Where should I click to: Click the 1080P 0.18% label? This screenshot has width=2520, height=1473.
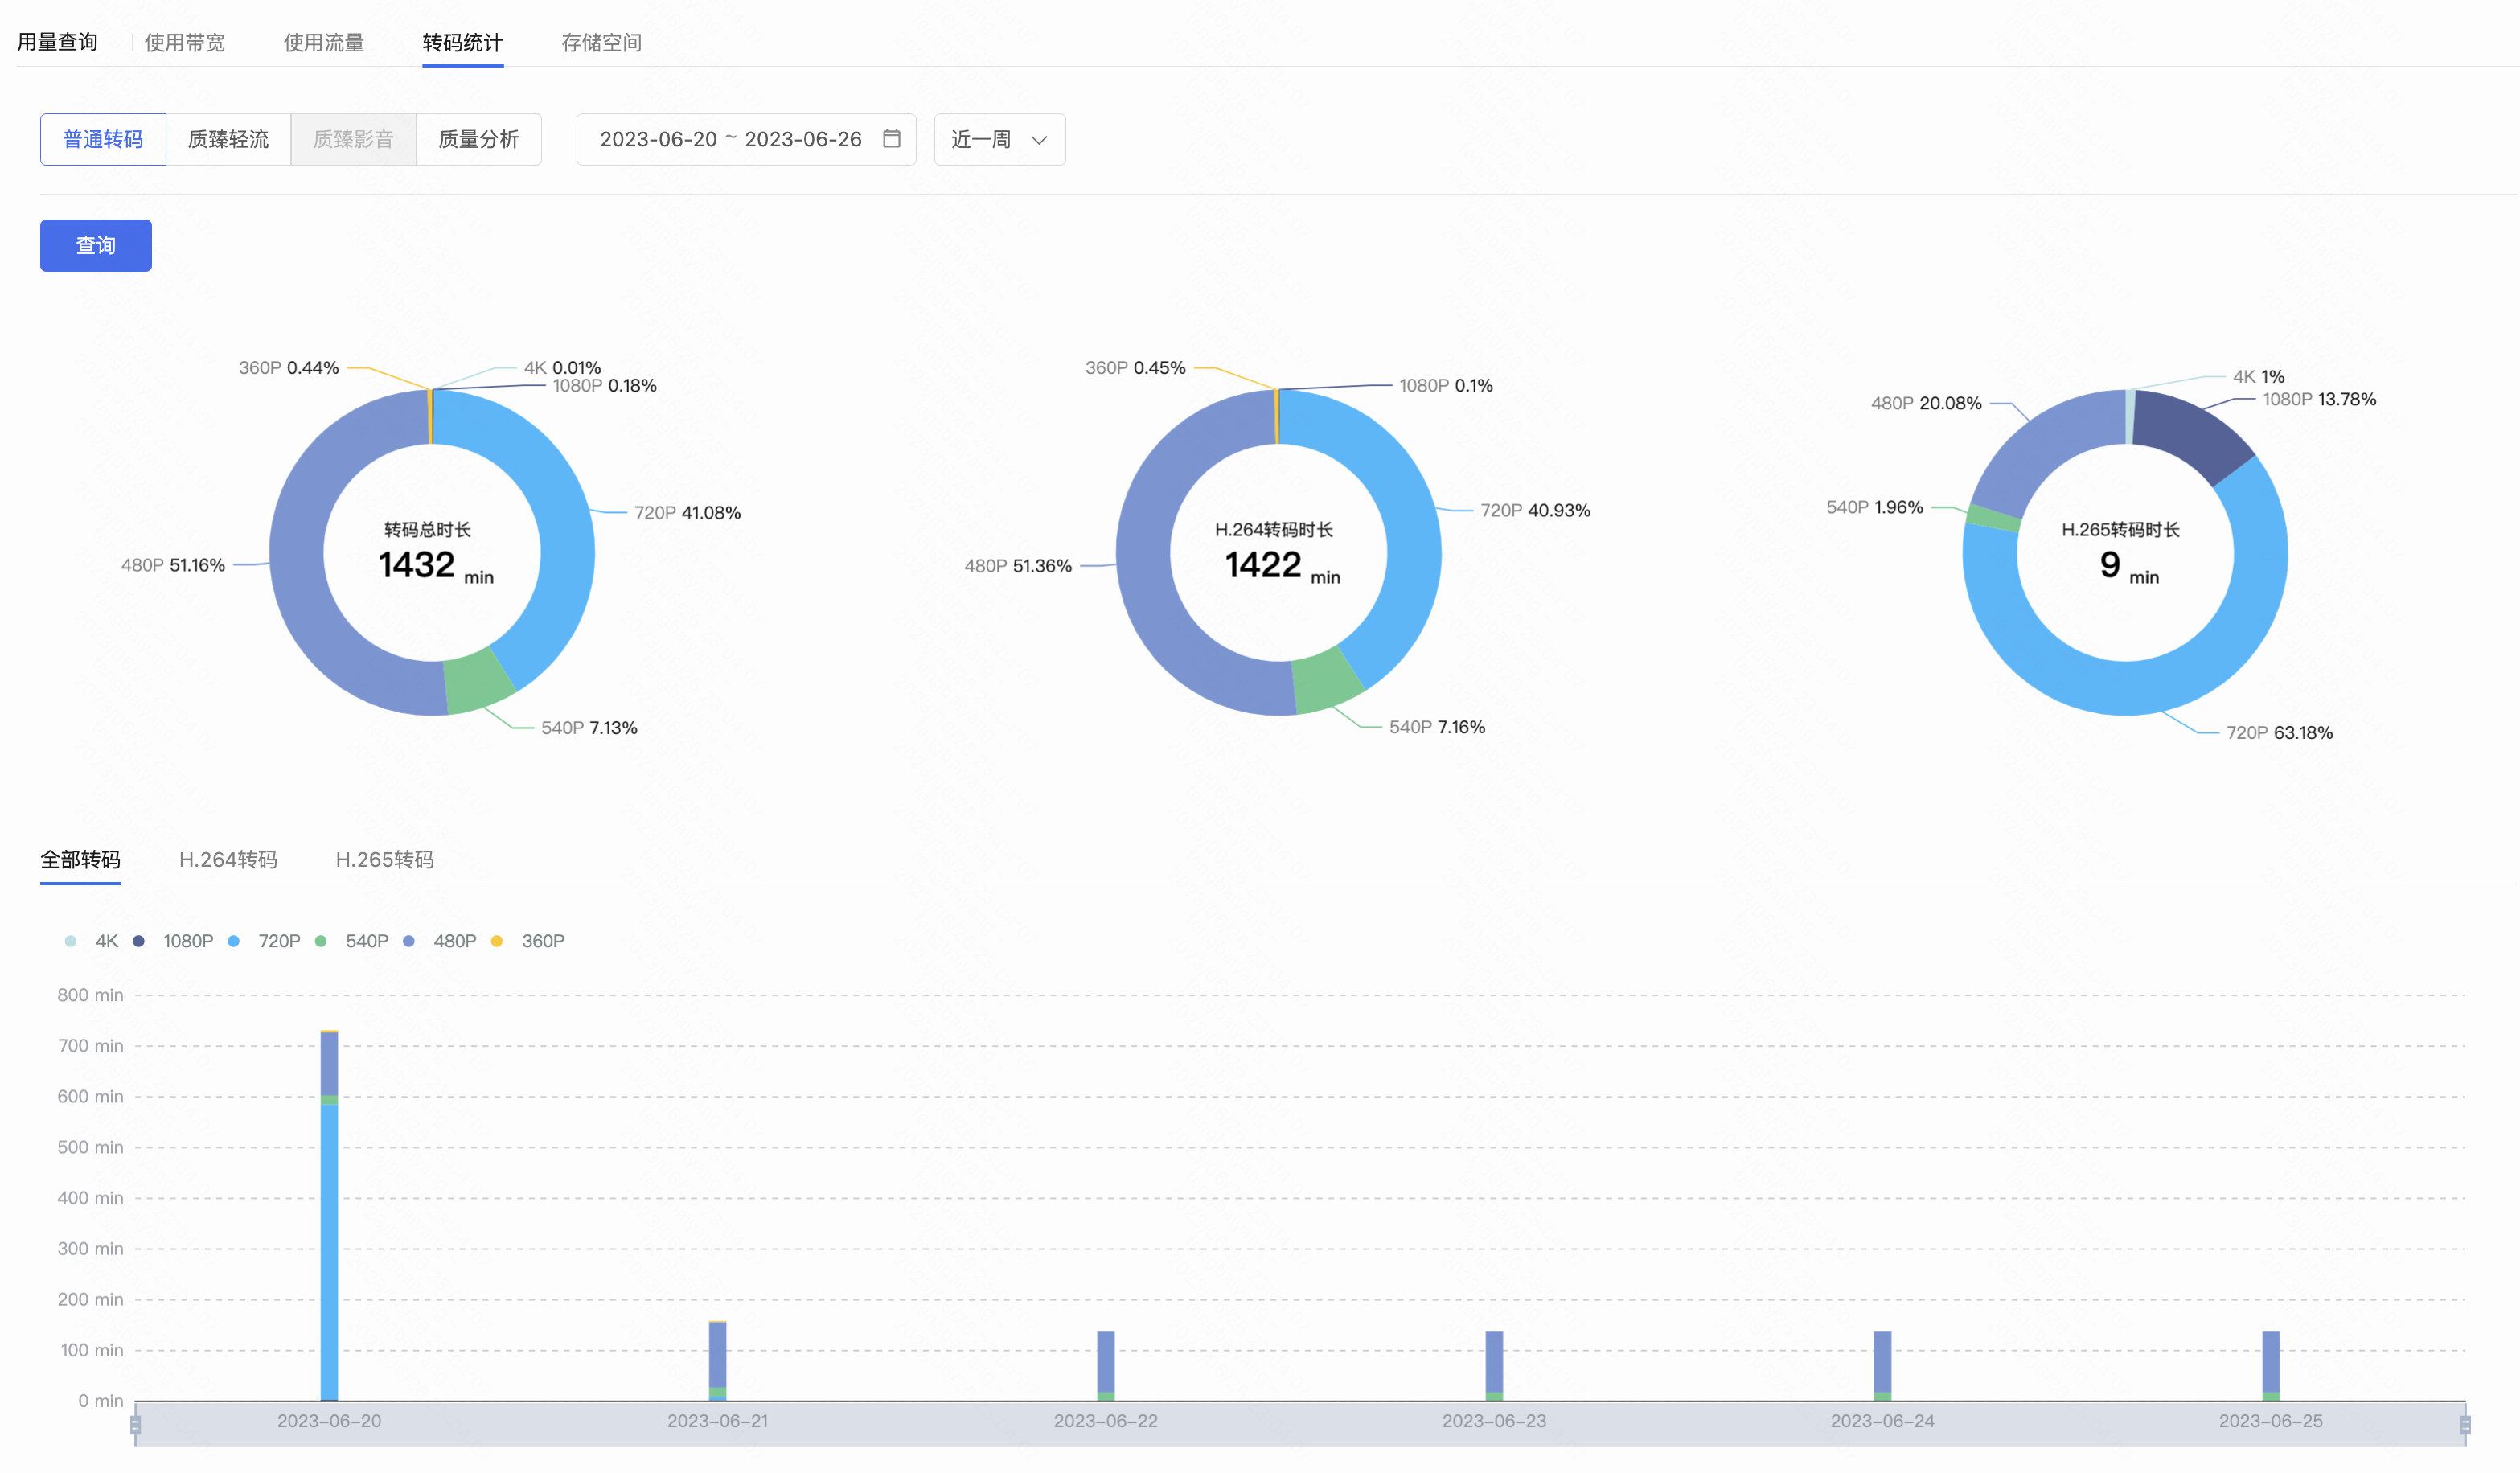pos(605,386)
